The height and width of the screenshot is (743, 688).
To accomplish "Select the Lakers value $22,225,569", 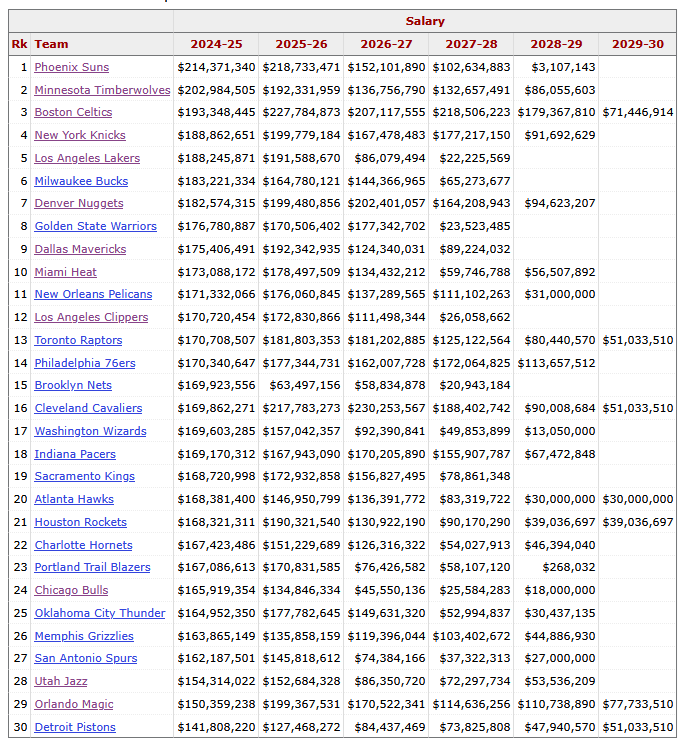I will pyautogui.click(x=475, y=158).
